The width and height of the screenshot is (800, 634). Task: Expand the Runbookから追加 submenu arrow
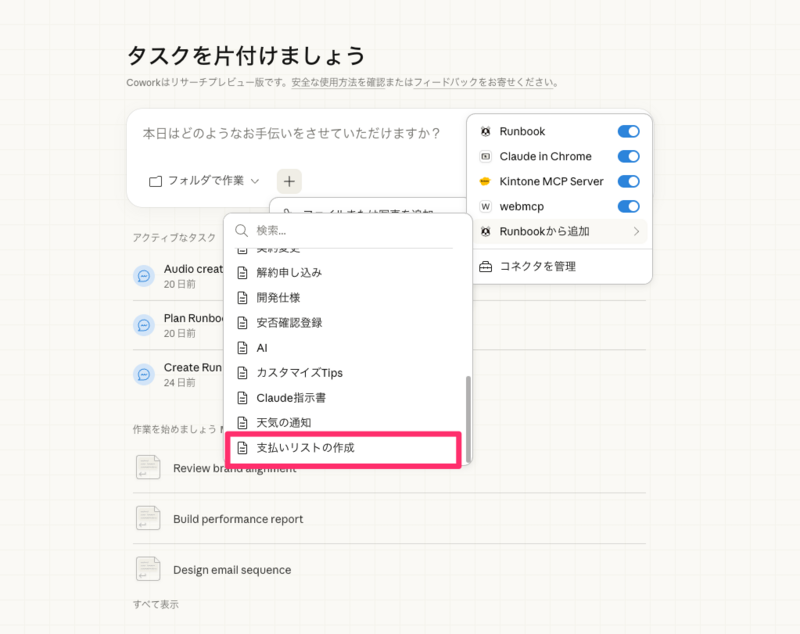pos(636,232)
